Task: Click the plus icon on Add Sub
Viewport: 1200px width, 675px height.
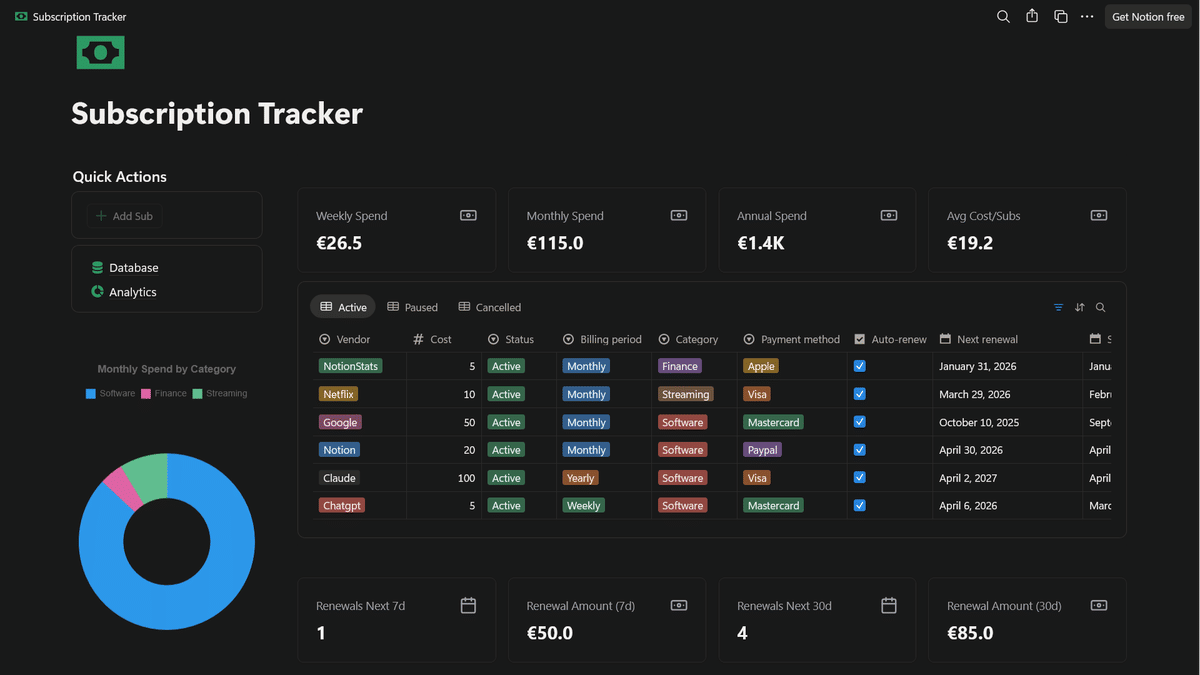Action: click(x=101, y=216)
